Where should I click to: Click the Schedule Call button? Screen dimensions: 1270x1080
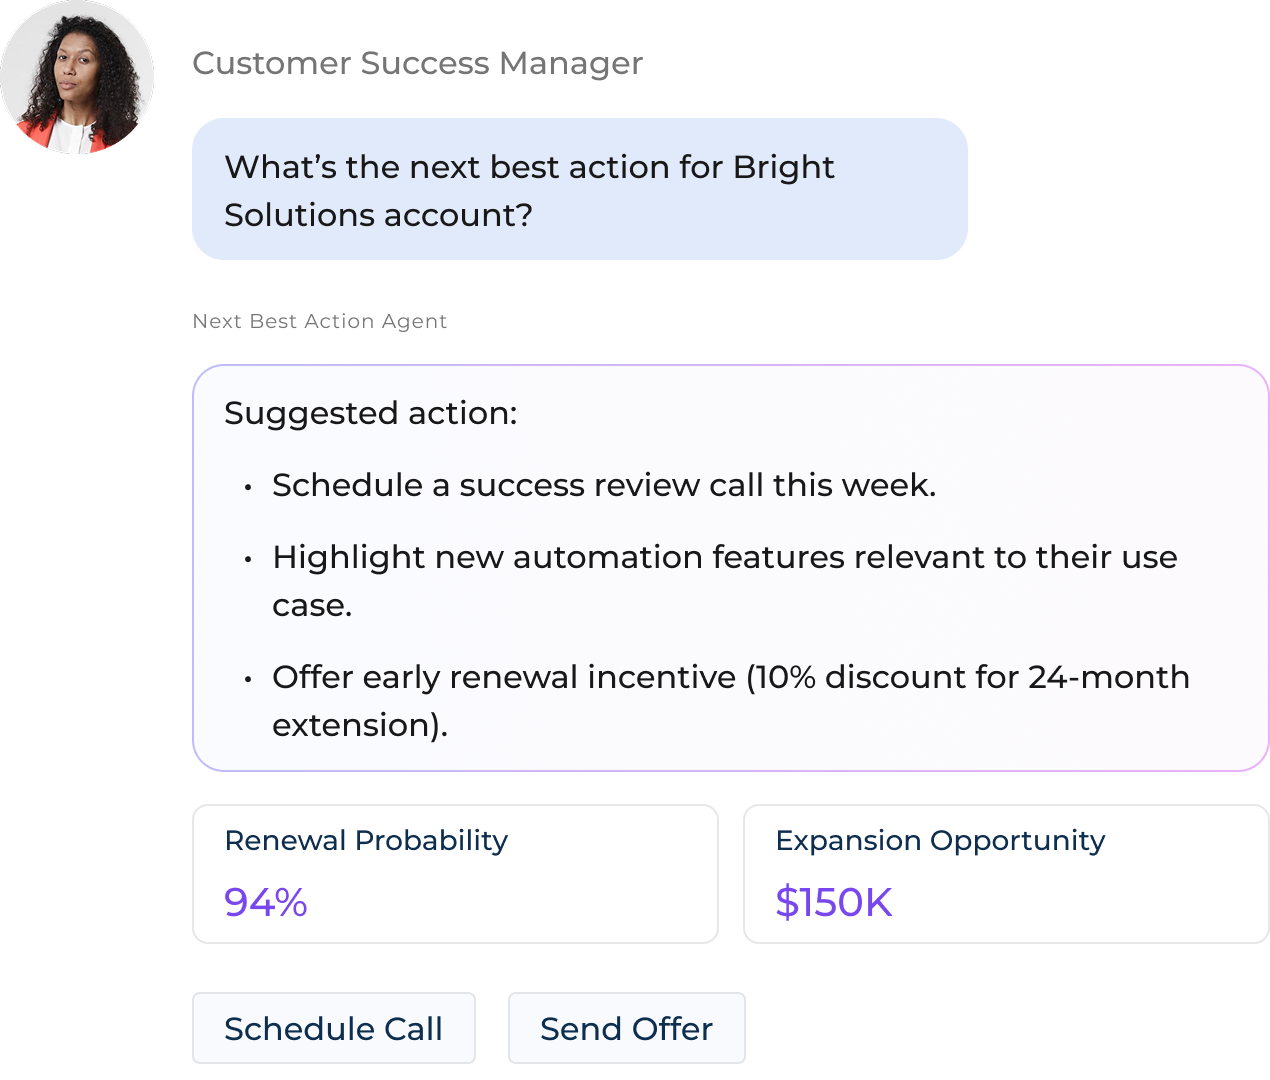coord(334,1028)
